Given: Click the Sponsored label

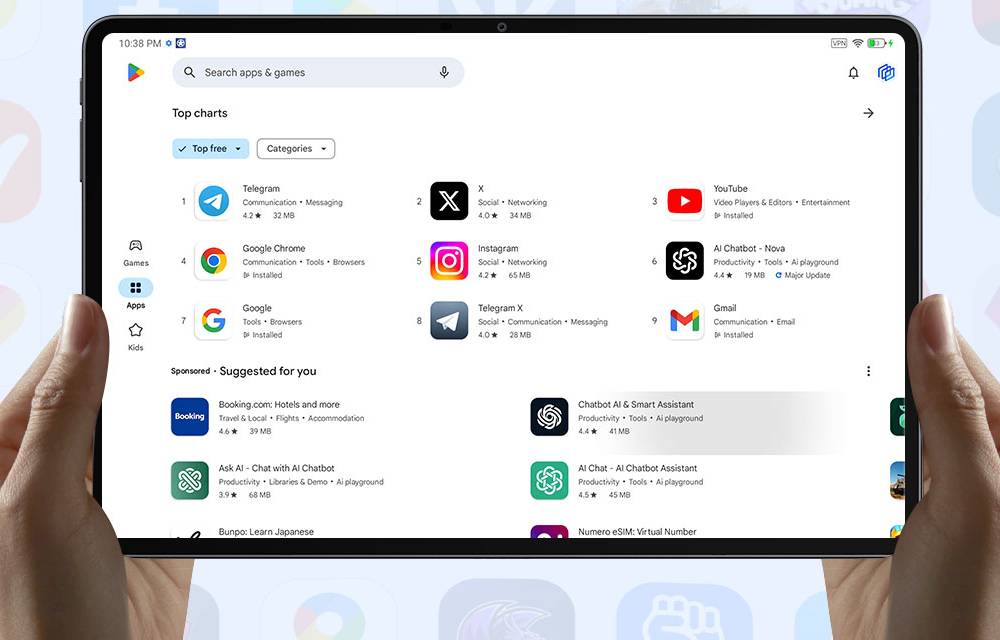Looking at the screenshot, I should click(x=190, y=371).
